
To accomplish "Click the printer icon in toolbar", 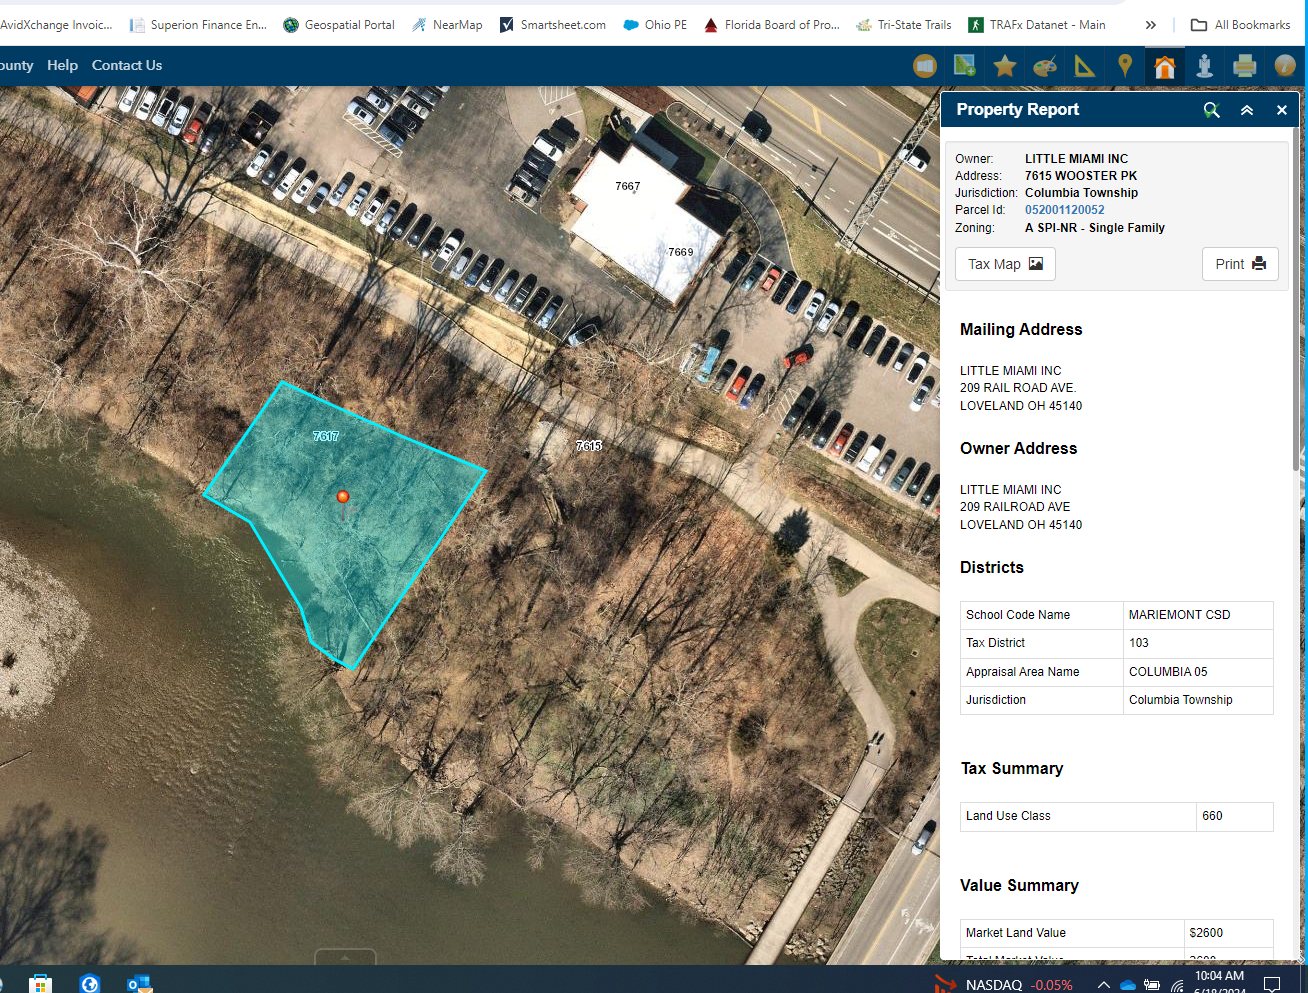I will (1245, 66).
